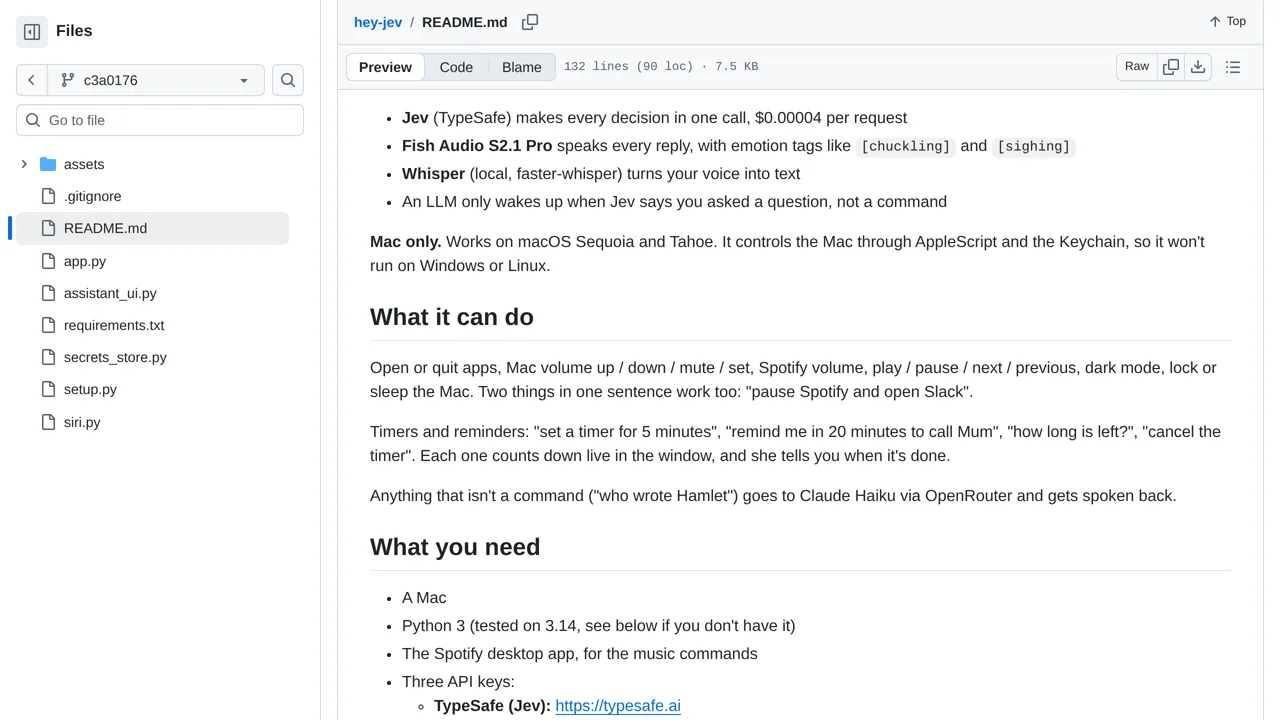
Task: Open the .gitignore file
Action: click(92, 196)
